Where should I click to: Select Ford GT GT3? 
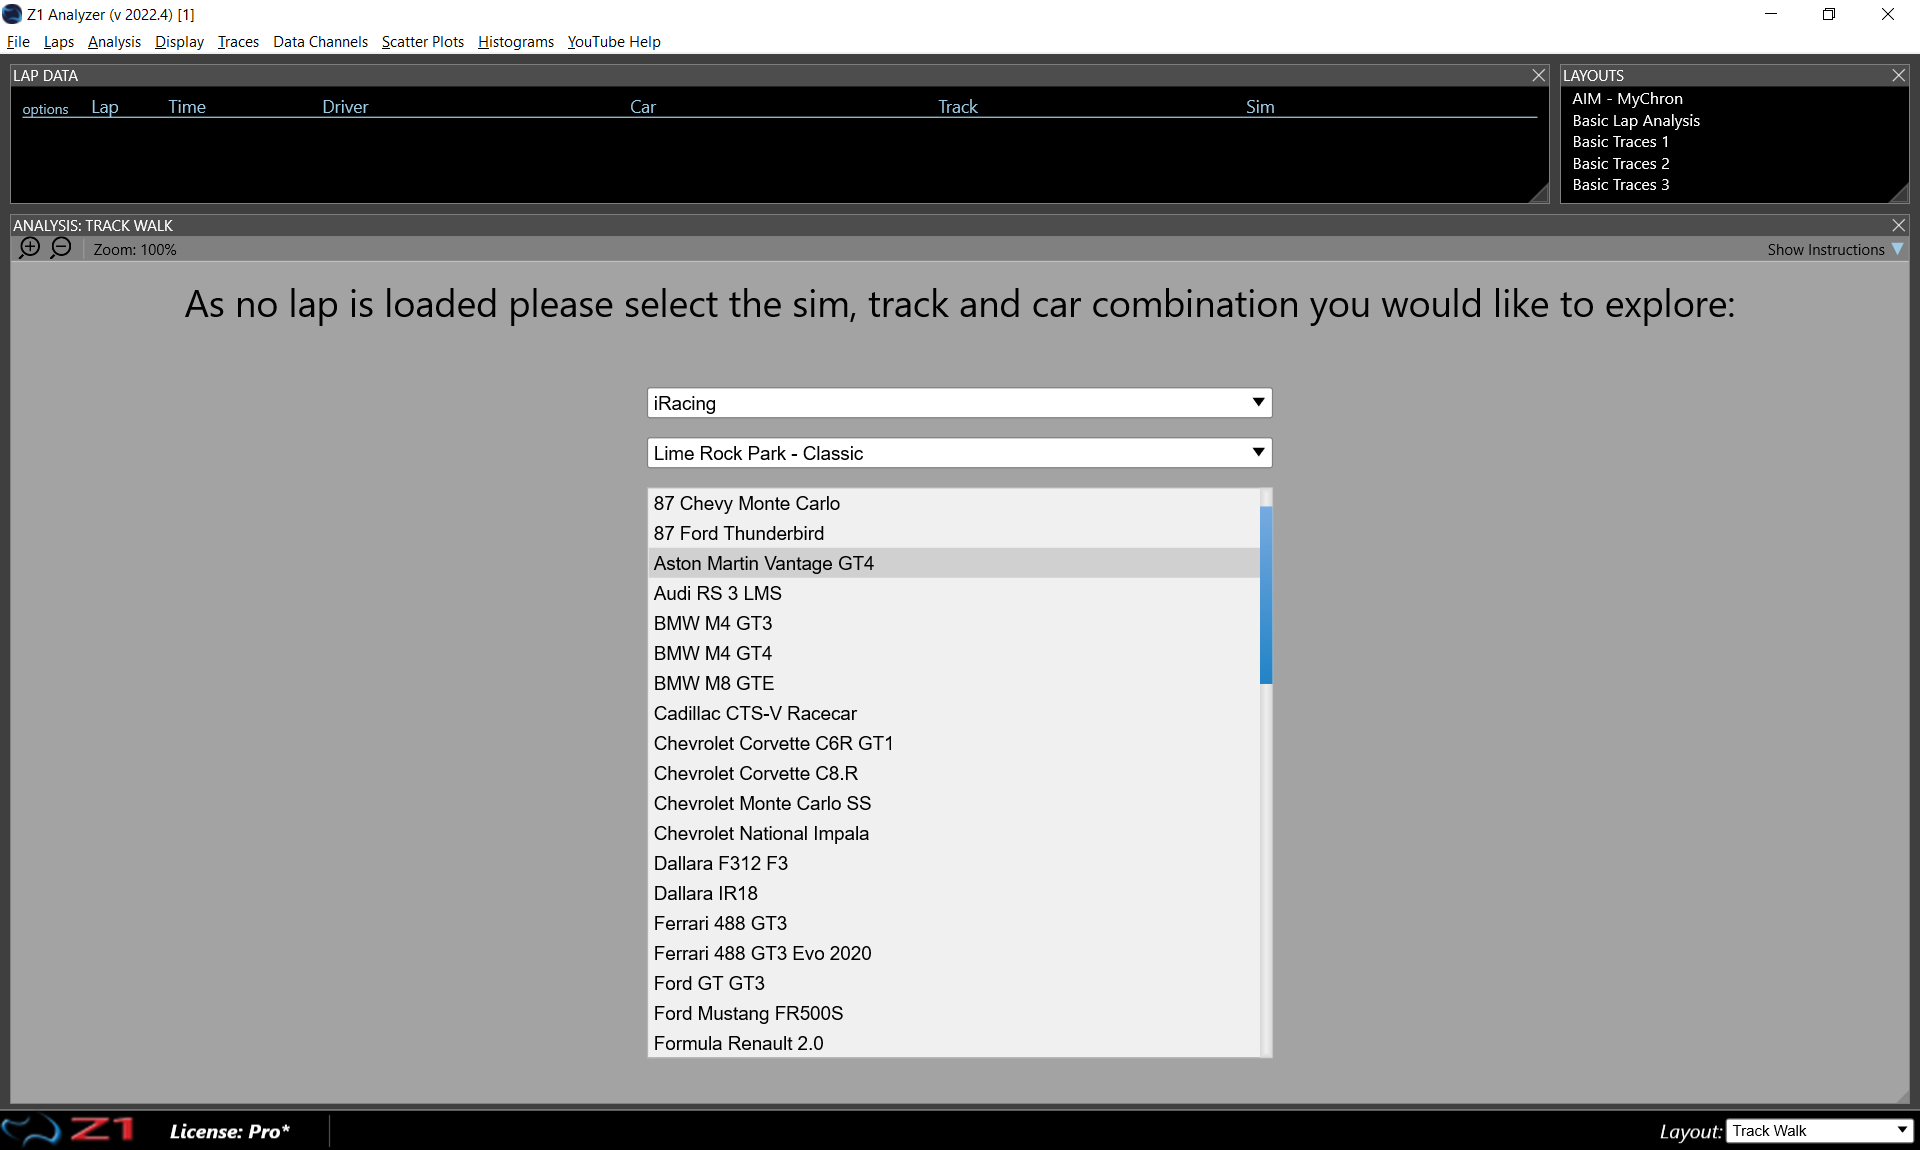[x=954, y=983]
